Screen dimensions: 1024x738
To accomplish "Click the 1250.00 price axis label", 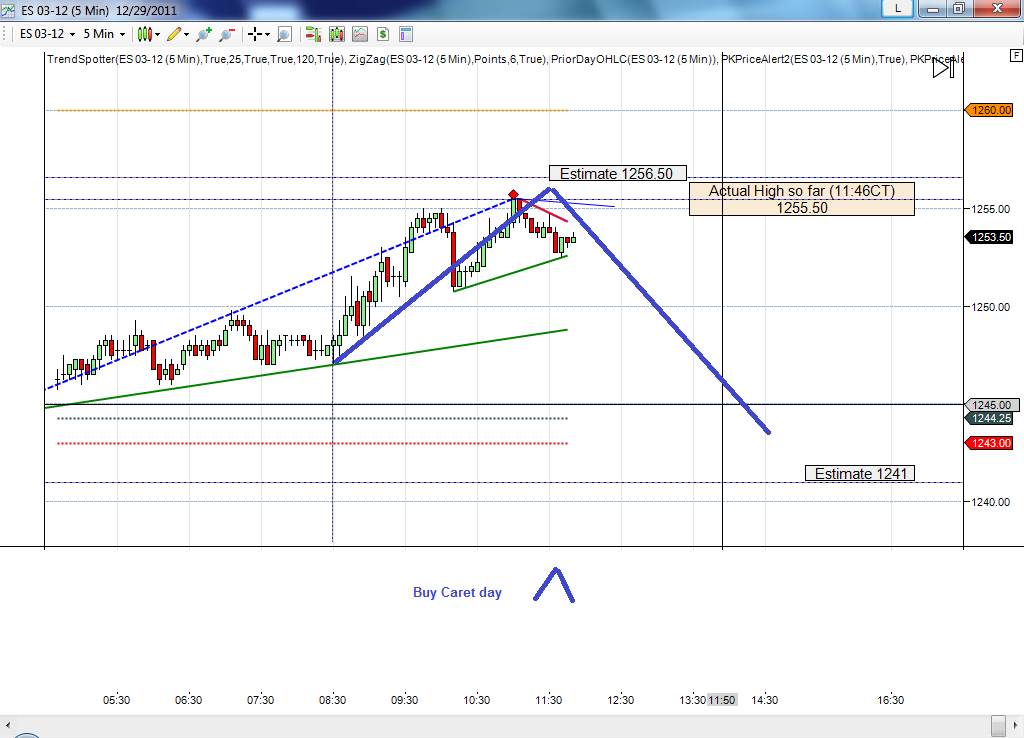I will 991,307.
